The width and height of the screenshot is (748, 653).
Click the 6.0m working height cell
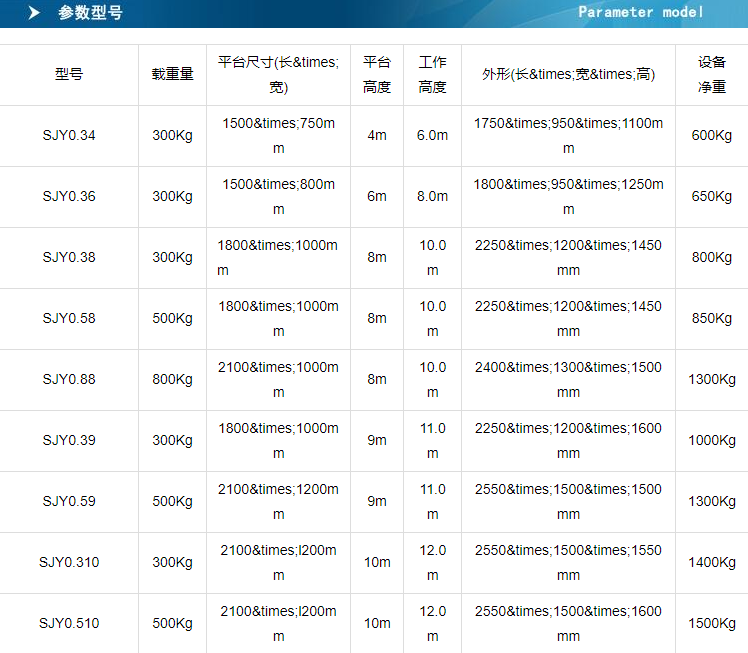point(433,135)
